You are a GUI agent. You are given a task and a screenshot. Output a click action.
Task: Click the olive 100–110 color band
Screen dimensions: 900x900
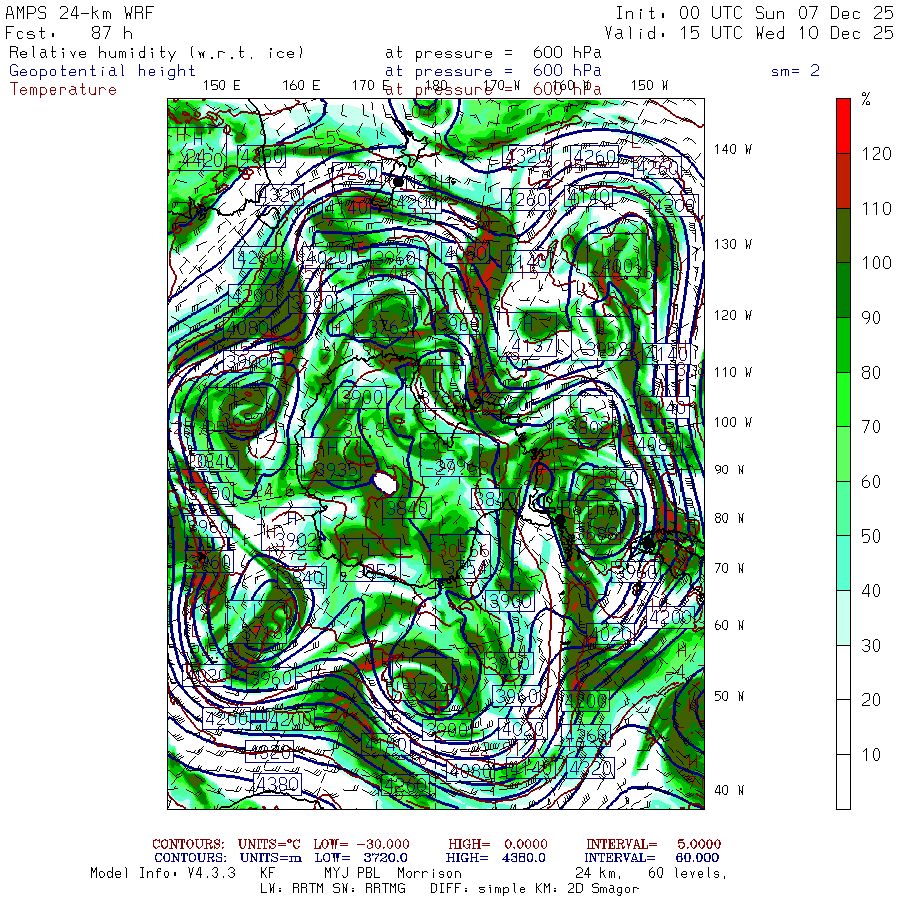pos(843,235)
